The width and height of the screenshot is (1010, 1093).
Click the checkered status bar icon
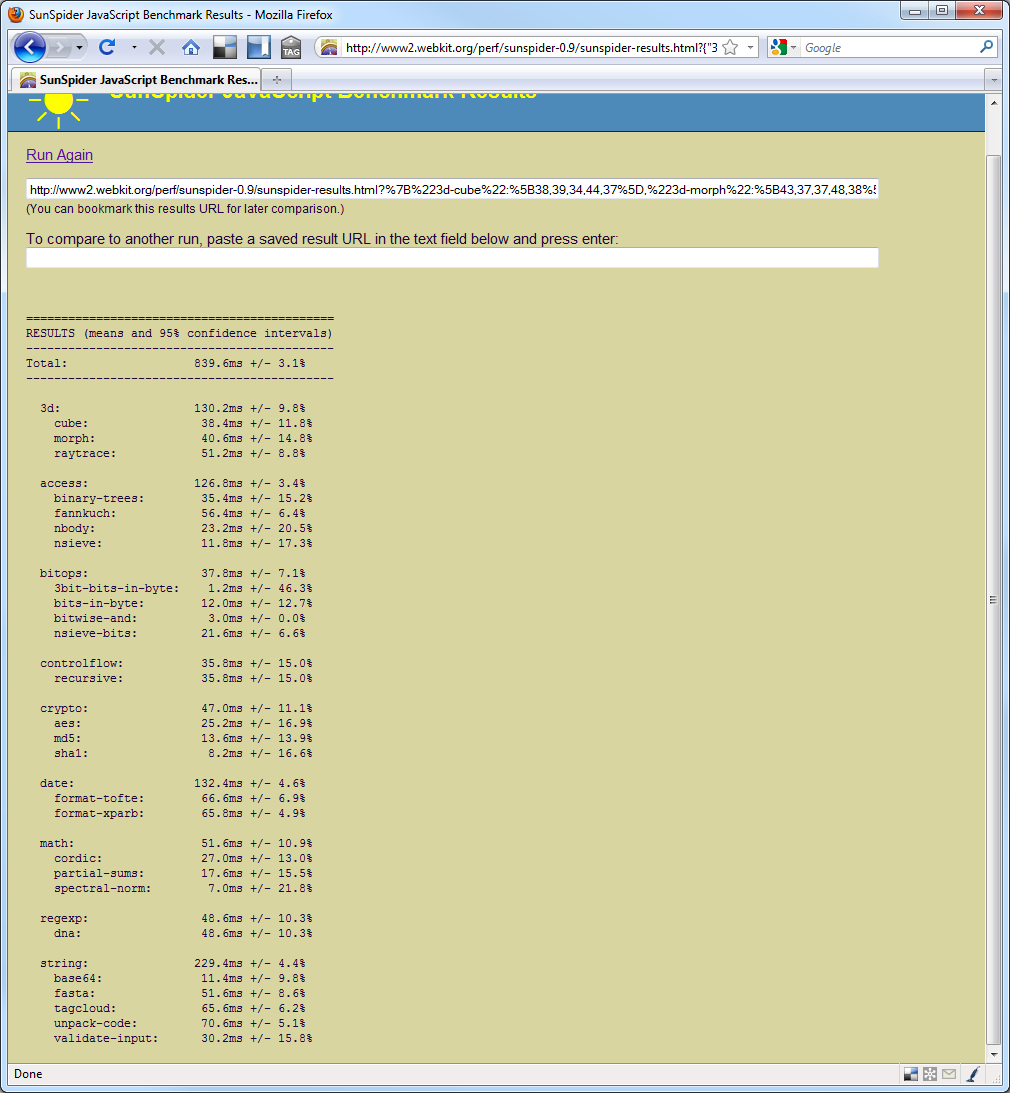coord(910,1073)
